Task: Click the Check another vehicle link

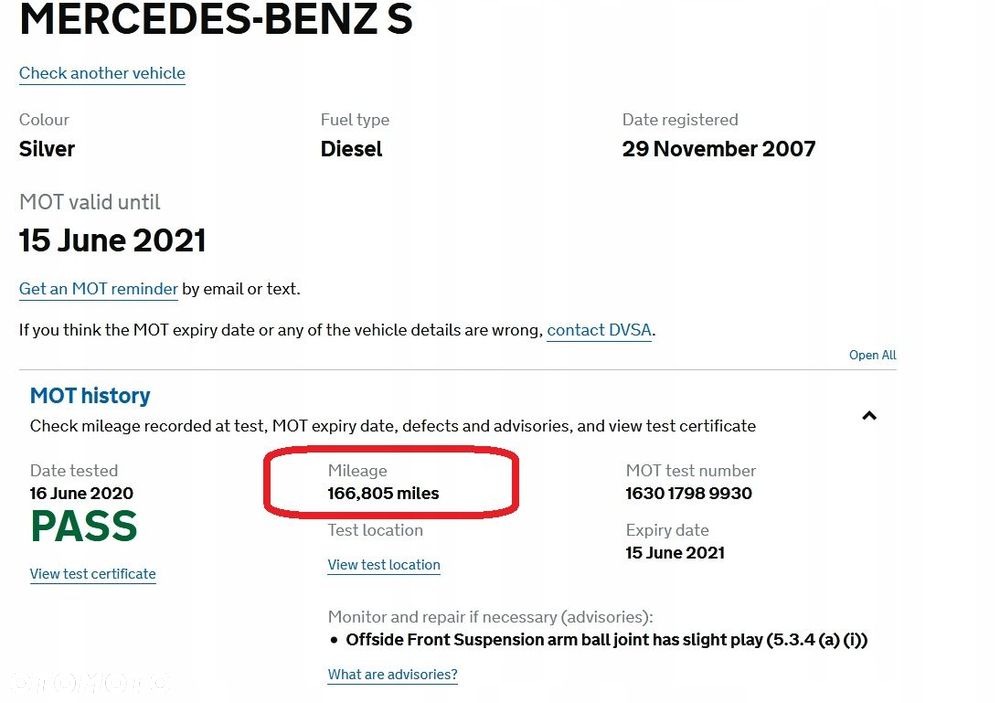Action: [102, 73]
